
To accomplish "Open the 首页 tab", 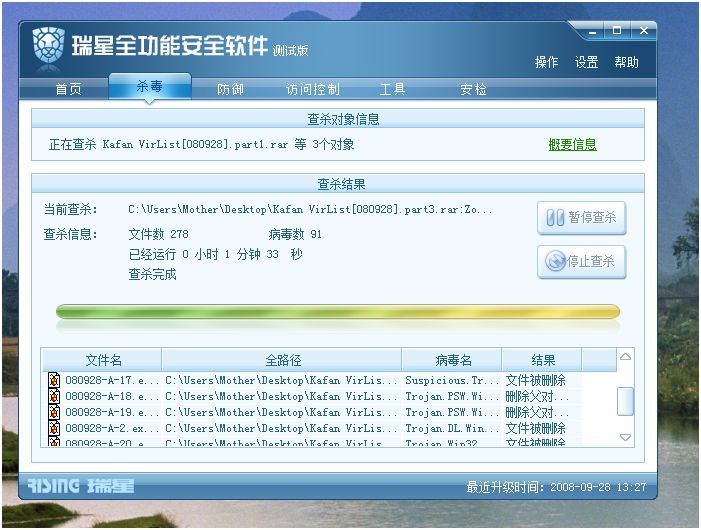I will pos(68,89).
